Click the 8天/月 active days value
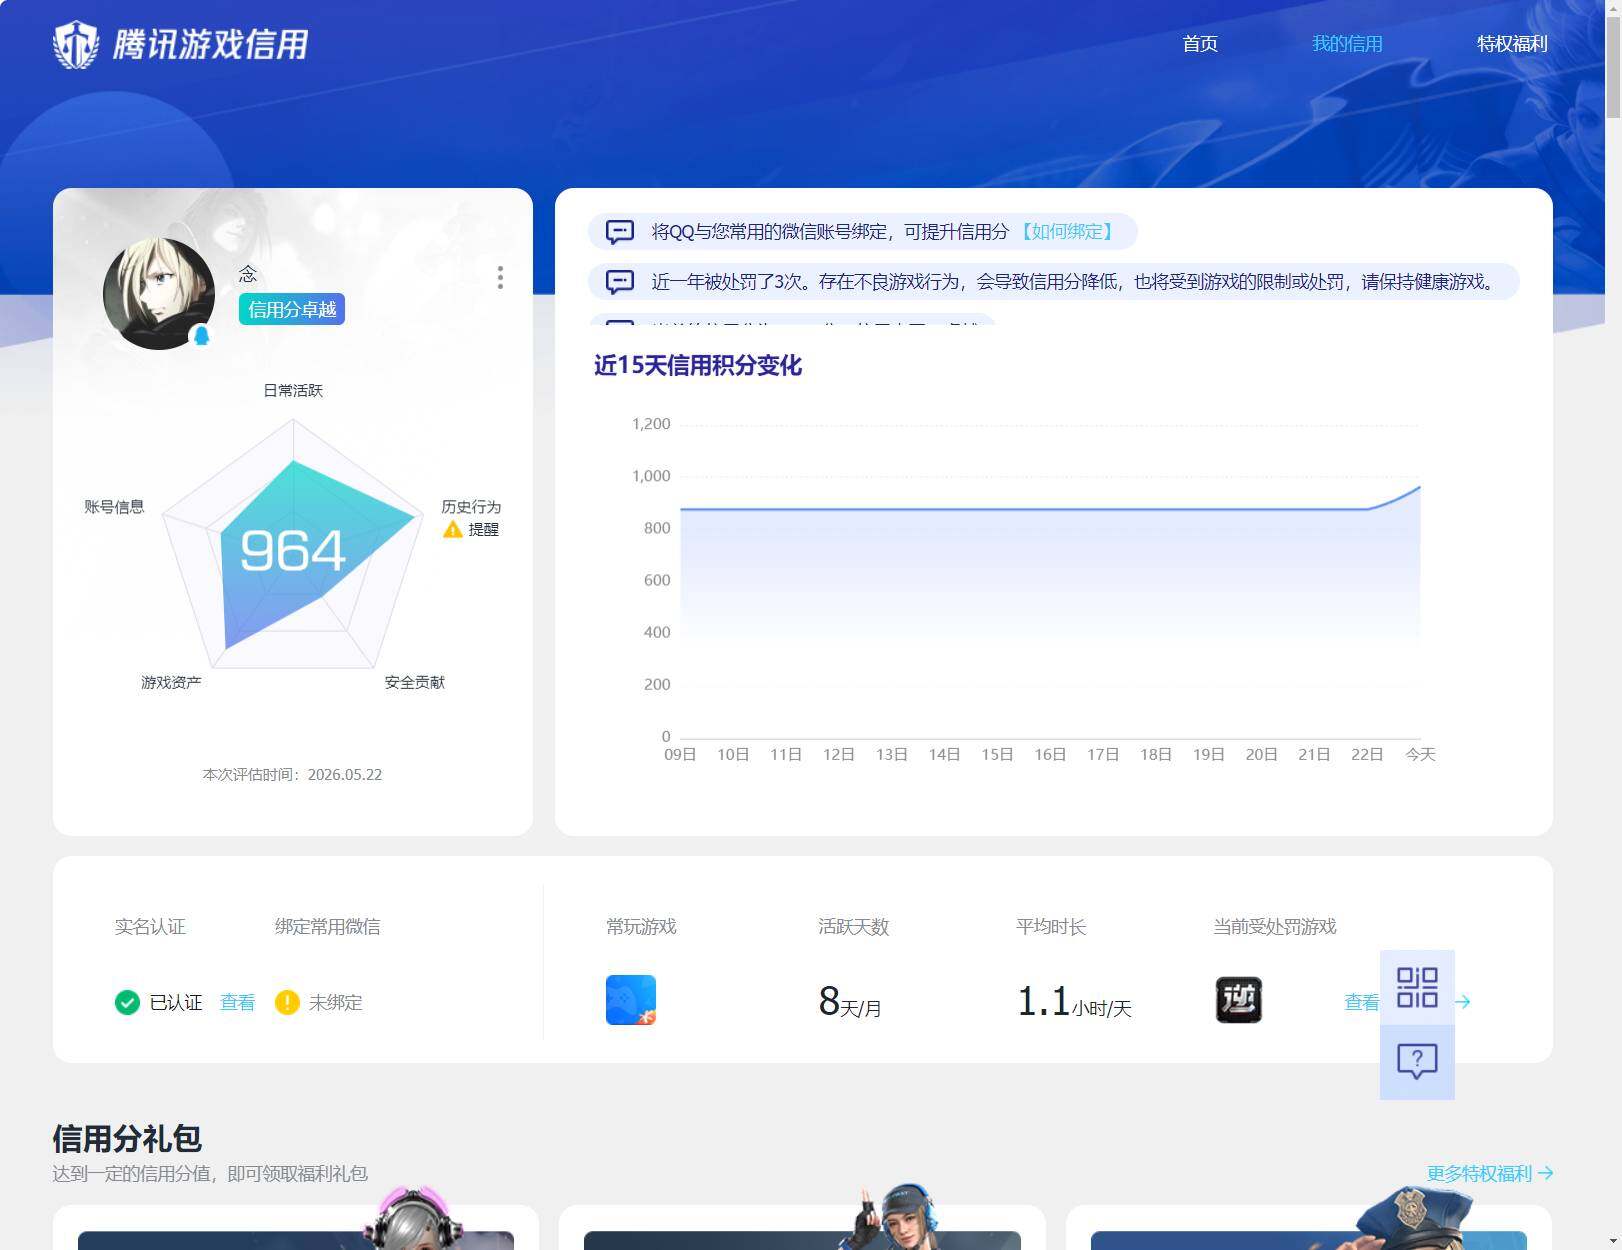 pos(850,1001)
